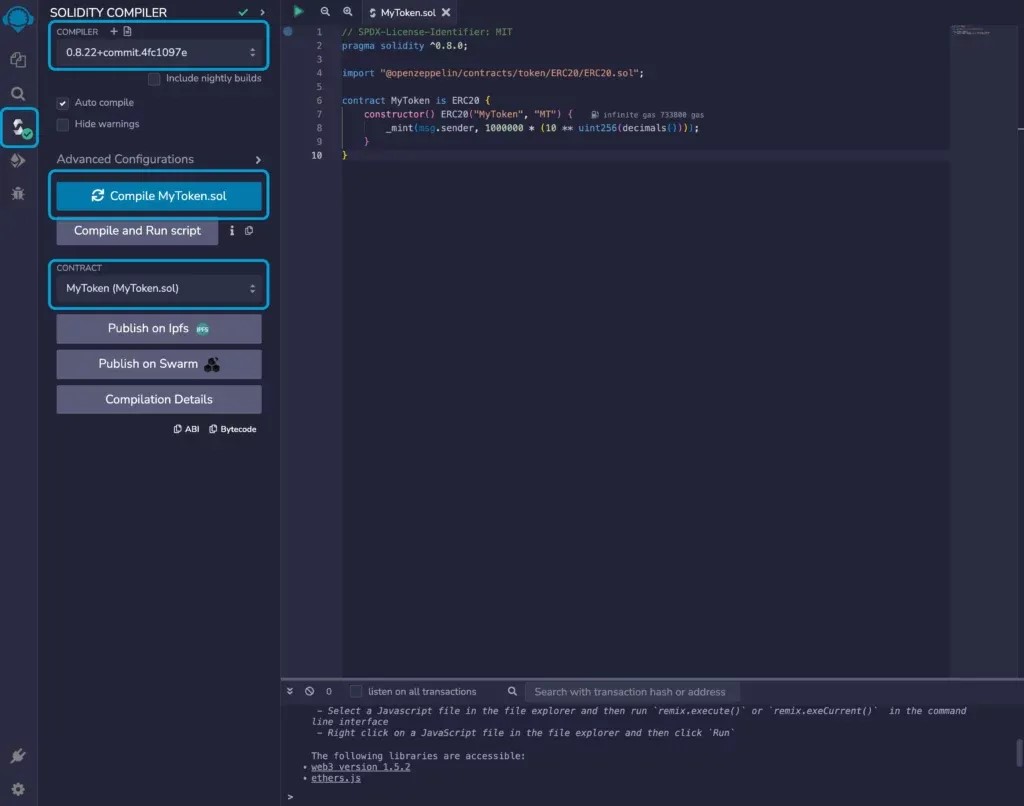Clear the terminal console icon
The height and width of the screenshot is (806, 1024).
(310, 691)
